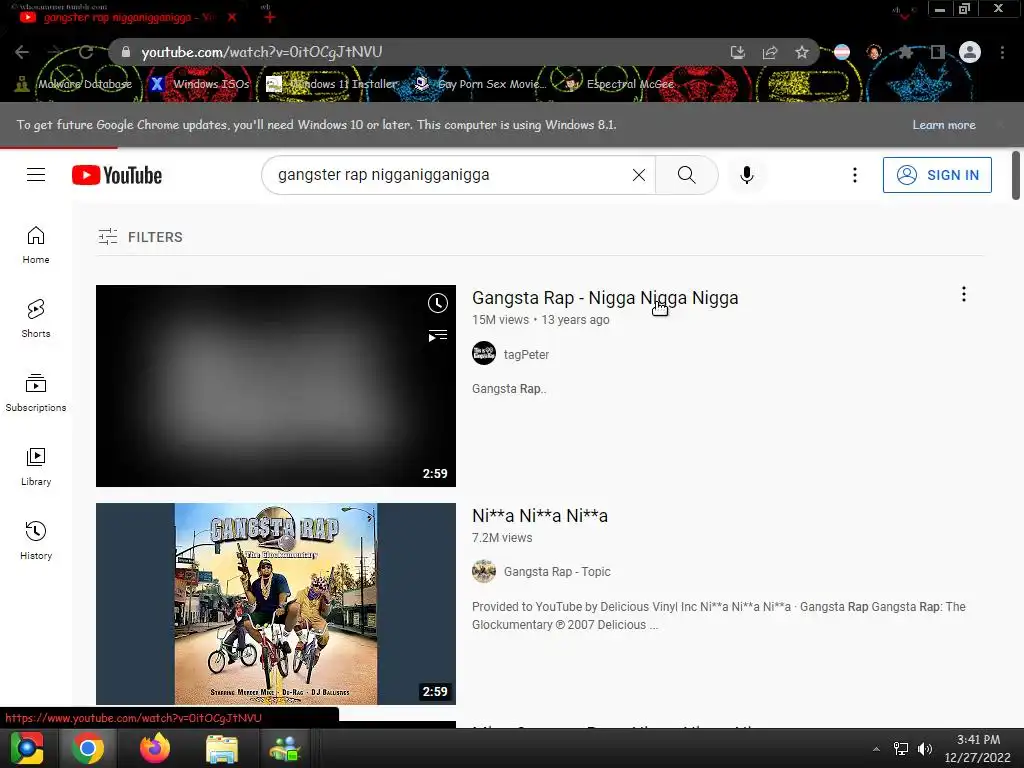
Task: Click the install app icon in address bar
Action: coord(738,52)
